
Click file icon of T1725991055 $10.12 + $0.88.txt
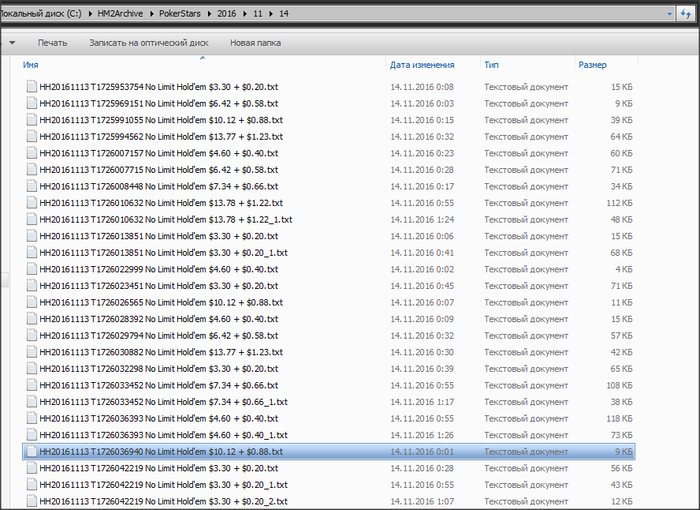[x=31, y=120]
